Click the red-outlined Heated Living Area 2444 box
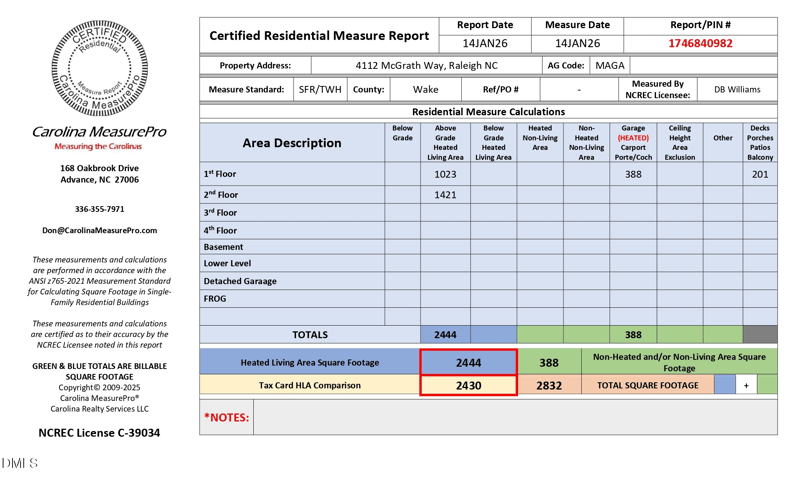The width and height of the screenshot is (800, 485). [x=468, y=363]
